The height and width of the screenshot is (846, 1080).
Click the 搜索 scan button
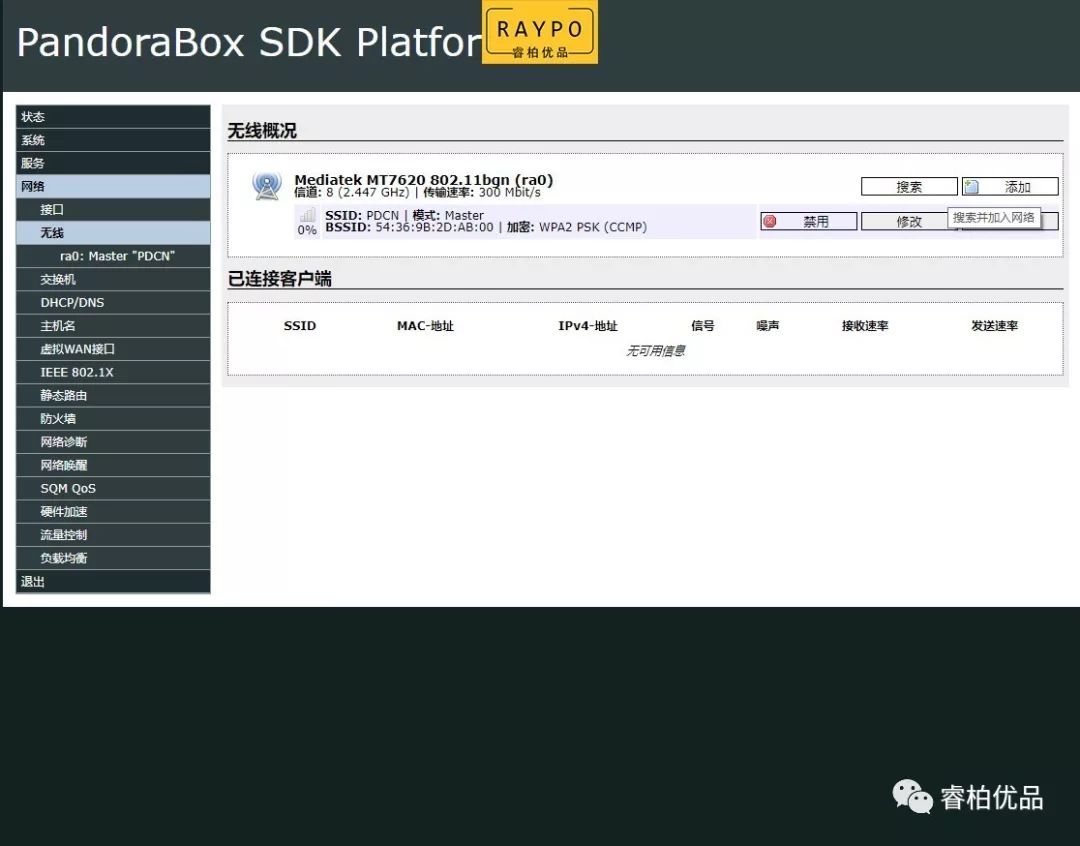[x=909, y=187]
